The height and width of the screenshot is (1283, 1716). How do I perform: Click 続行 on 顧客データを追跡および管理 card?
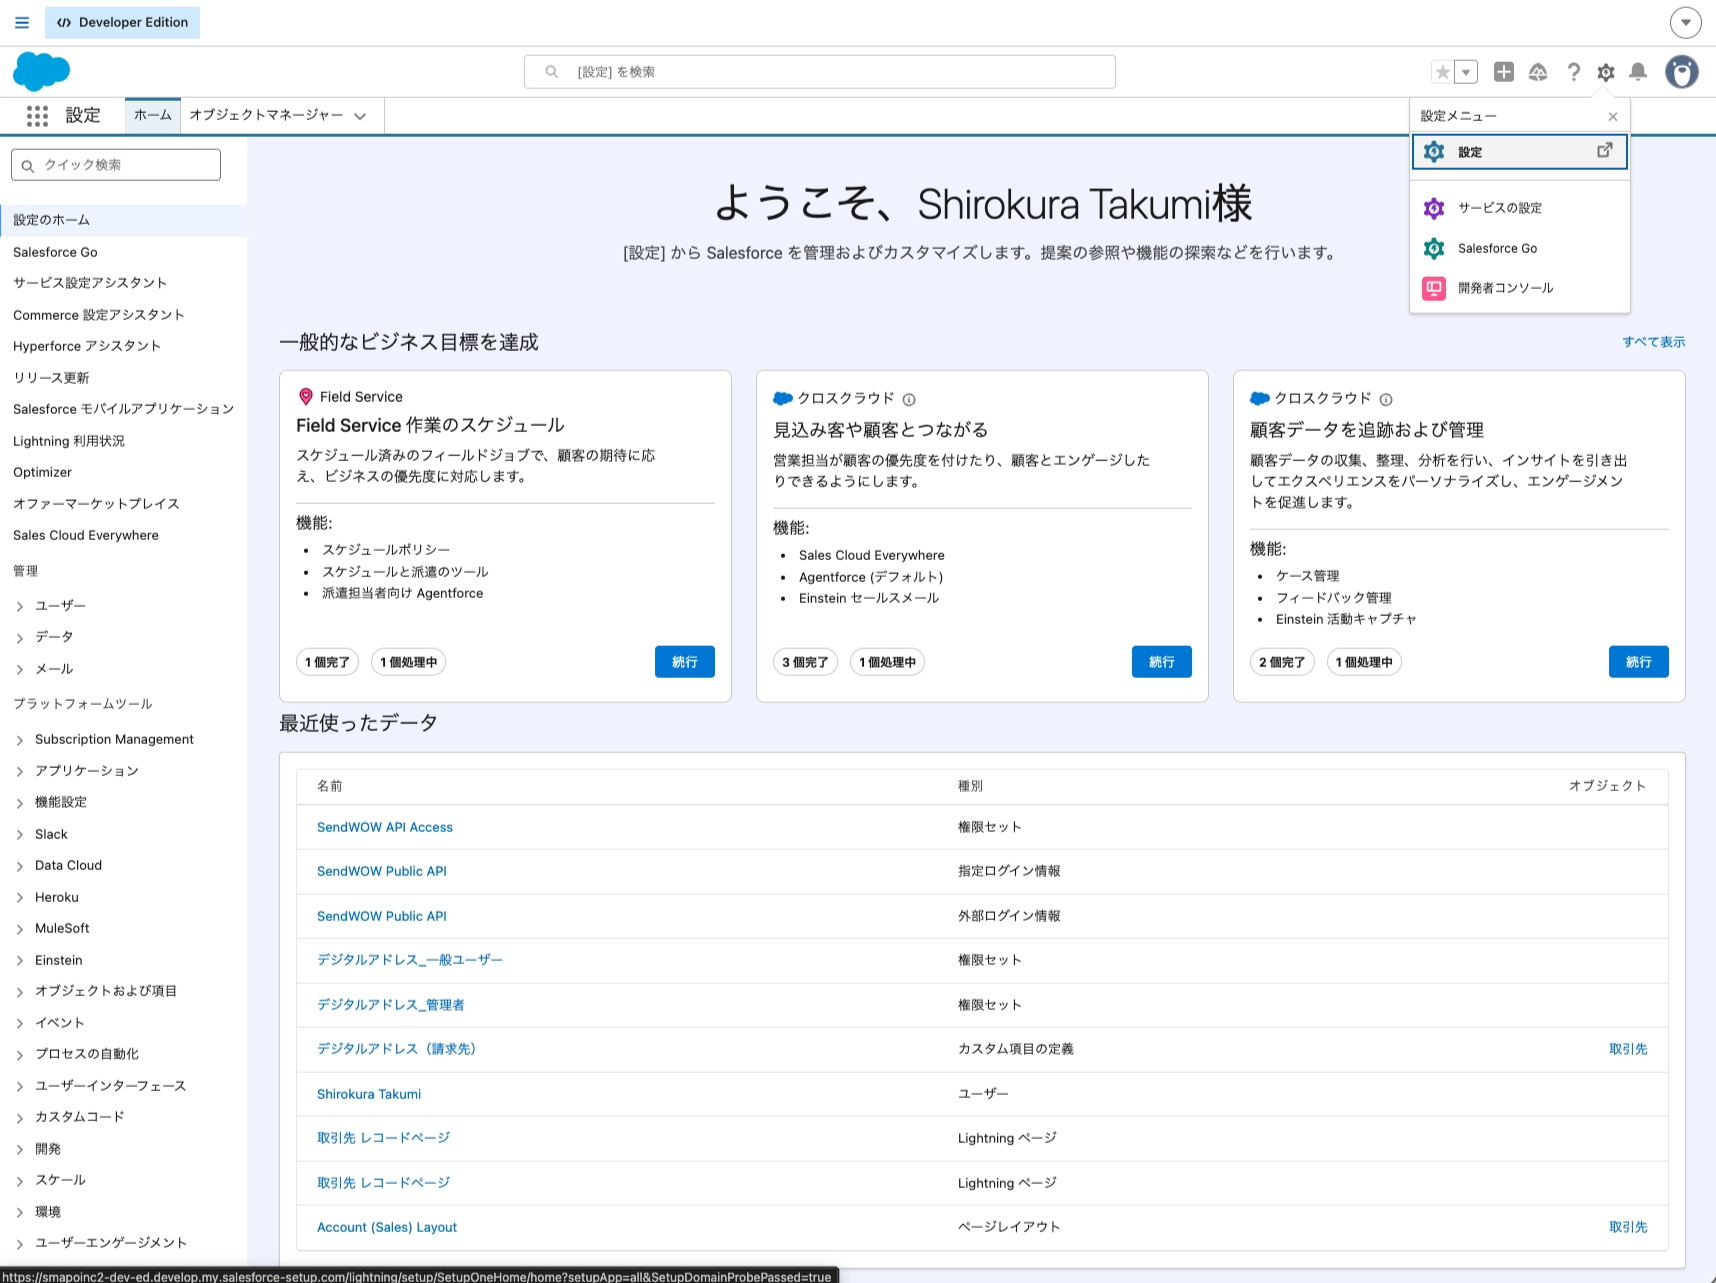coord(1639,662)
